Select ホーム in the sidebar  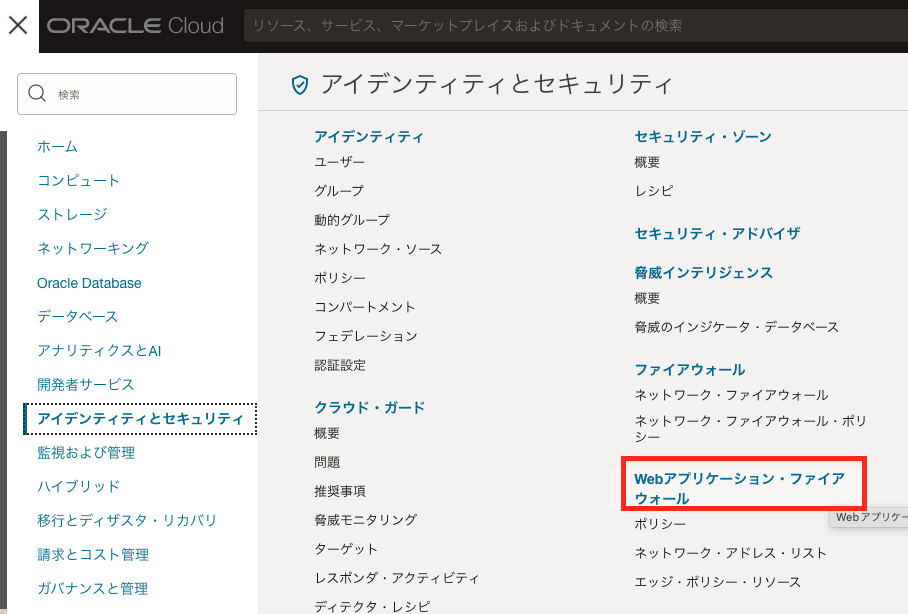(x=58, y=146)
